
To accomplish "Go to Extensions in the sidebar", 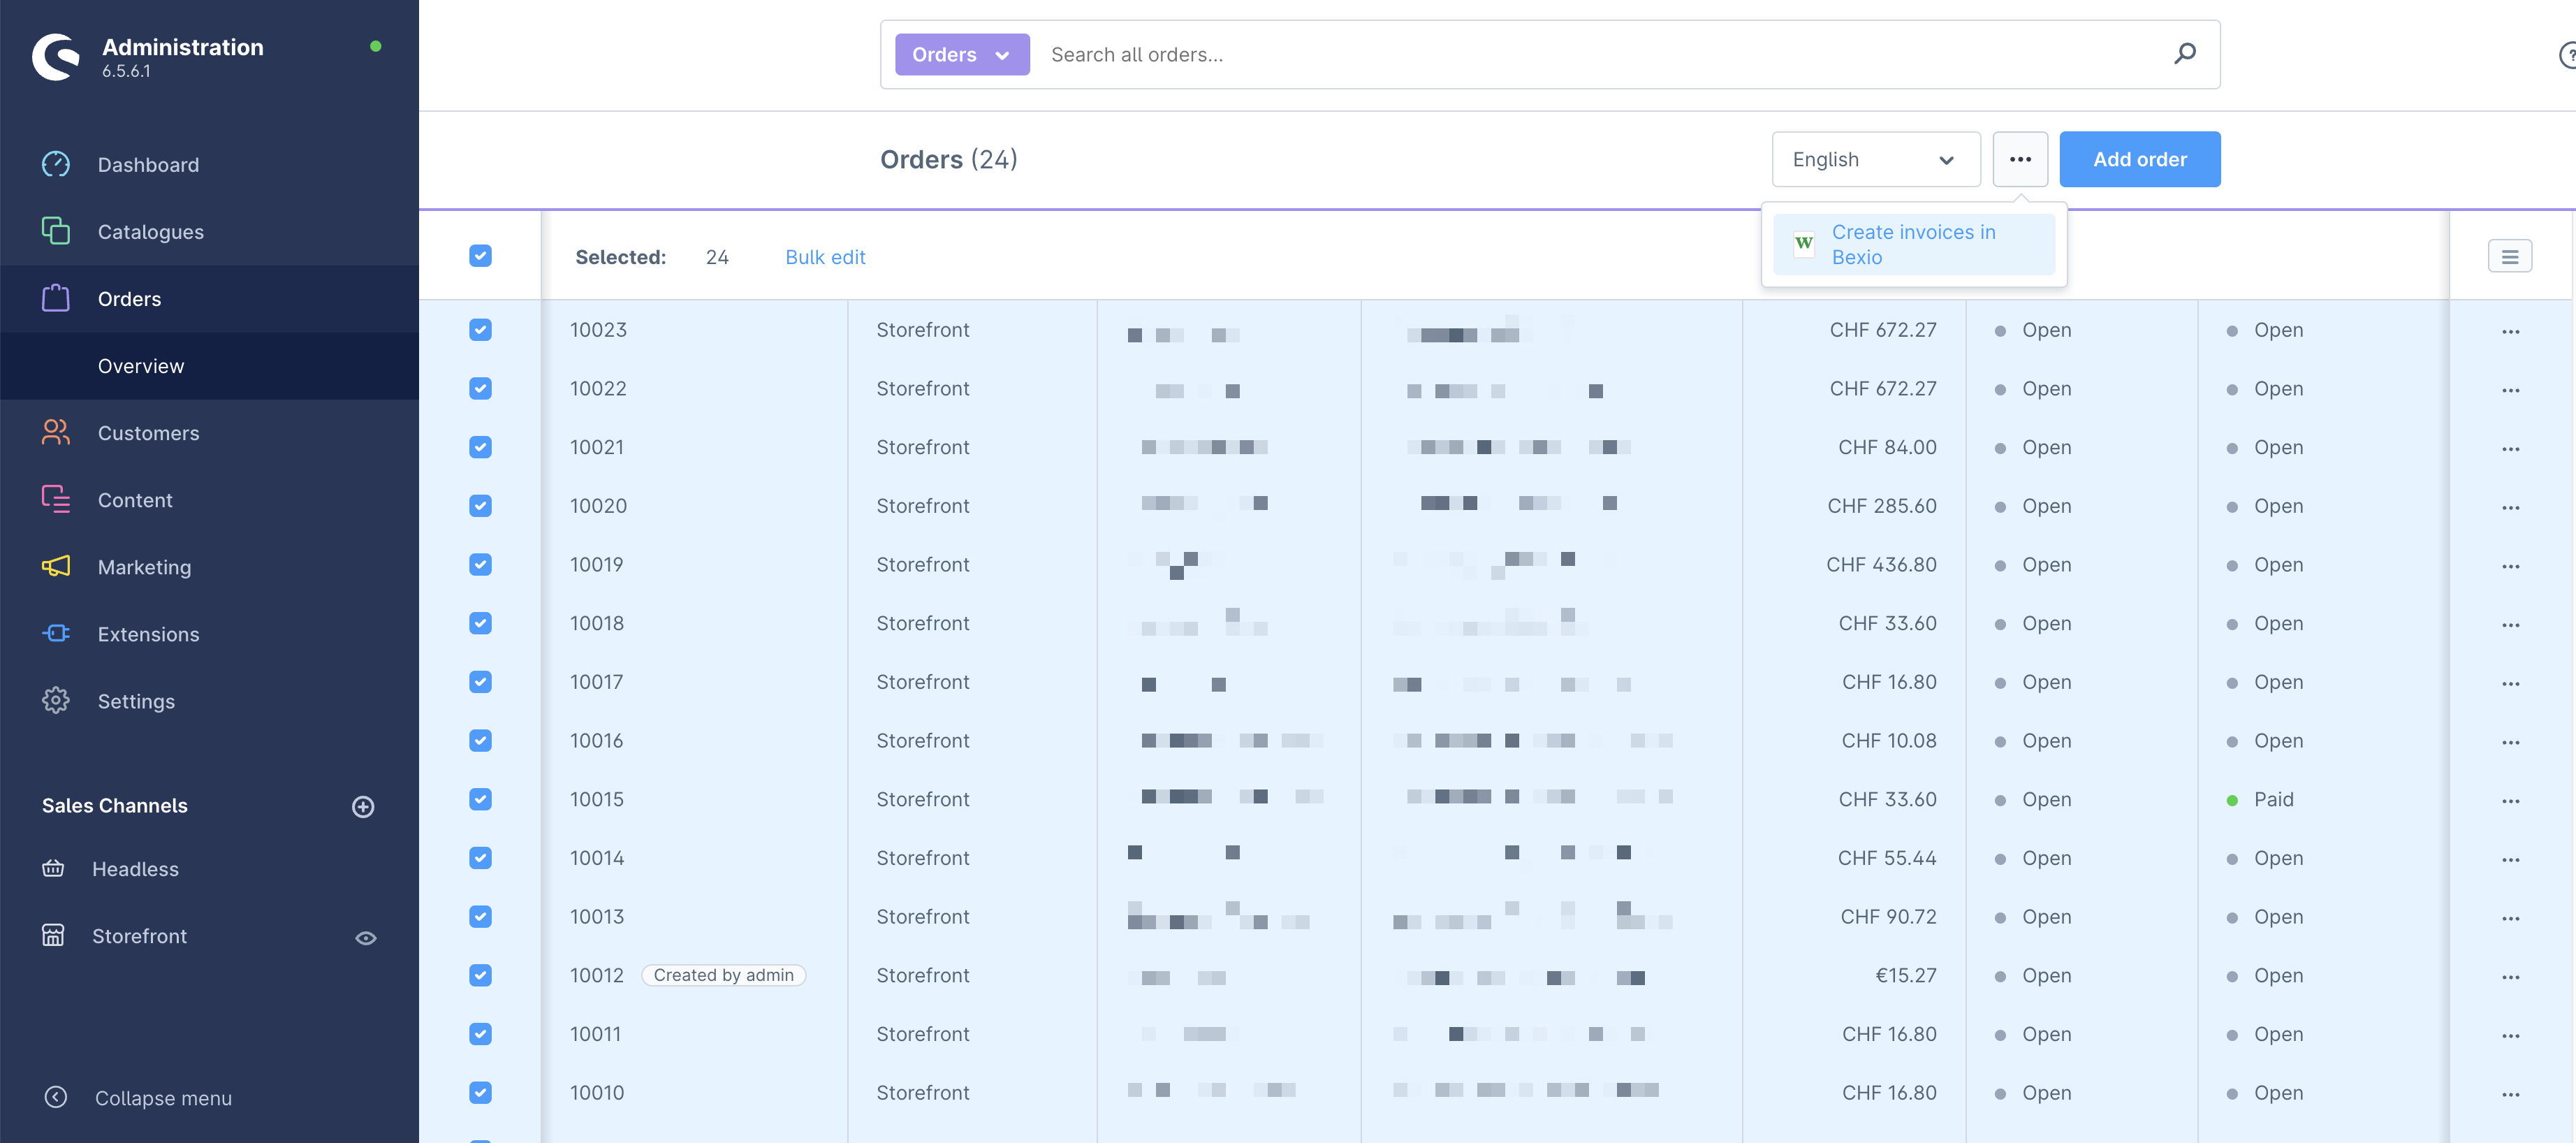I will pos(148,633).
